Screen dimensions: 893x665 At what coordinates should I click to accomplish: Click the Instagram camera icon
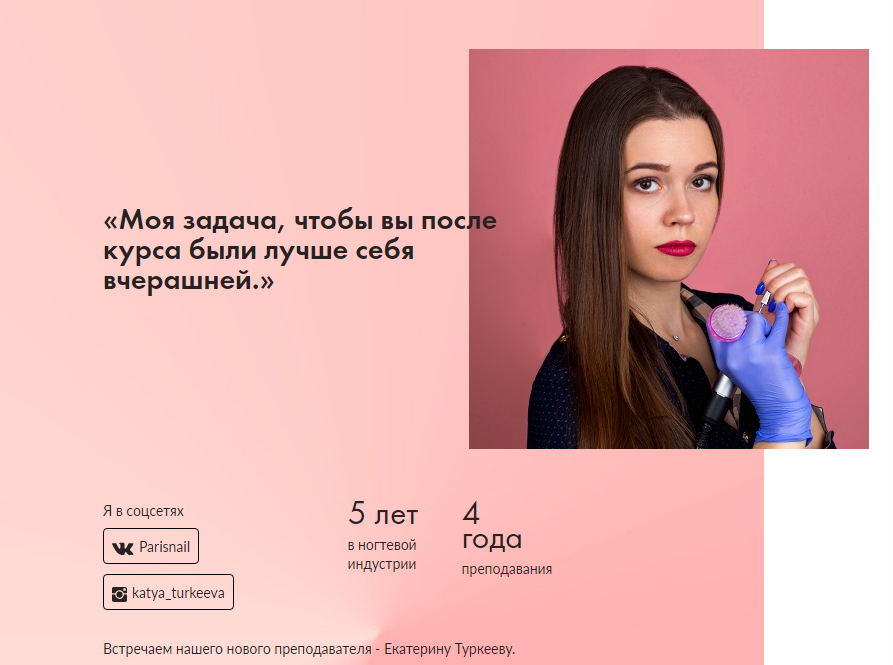[119, 594]
